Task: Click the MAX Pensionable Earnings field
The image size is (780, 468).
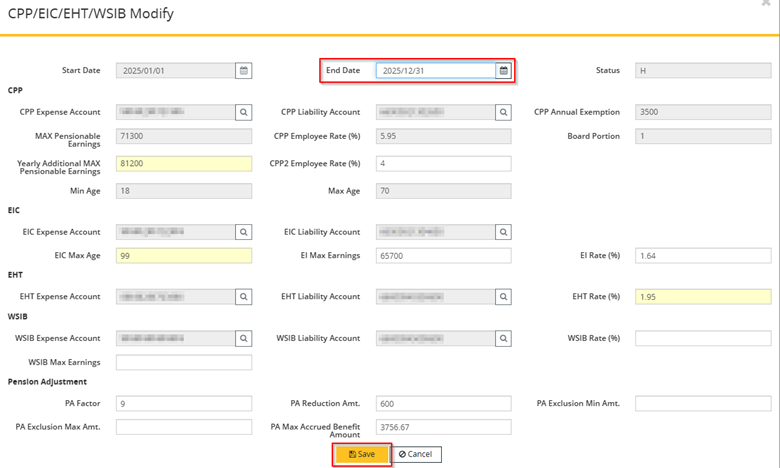Action: 184,136
